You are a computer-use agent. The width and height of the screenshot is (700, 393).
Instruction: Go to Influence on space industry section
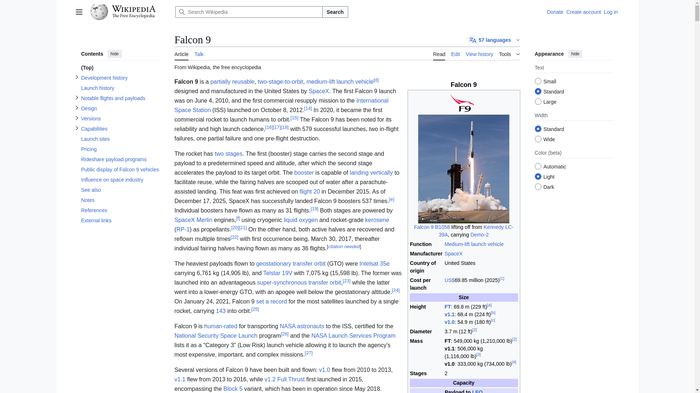point(112,180)
